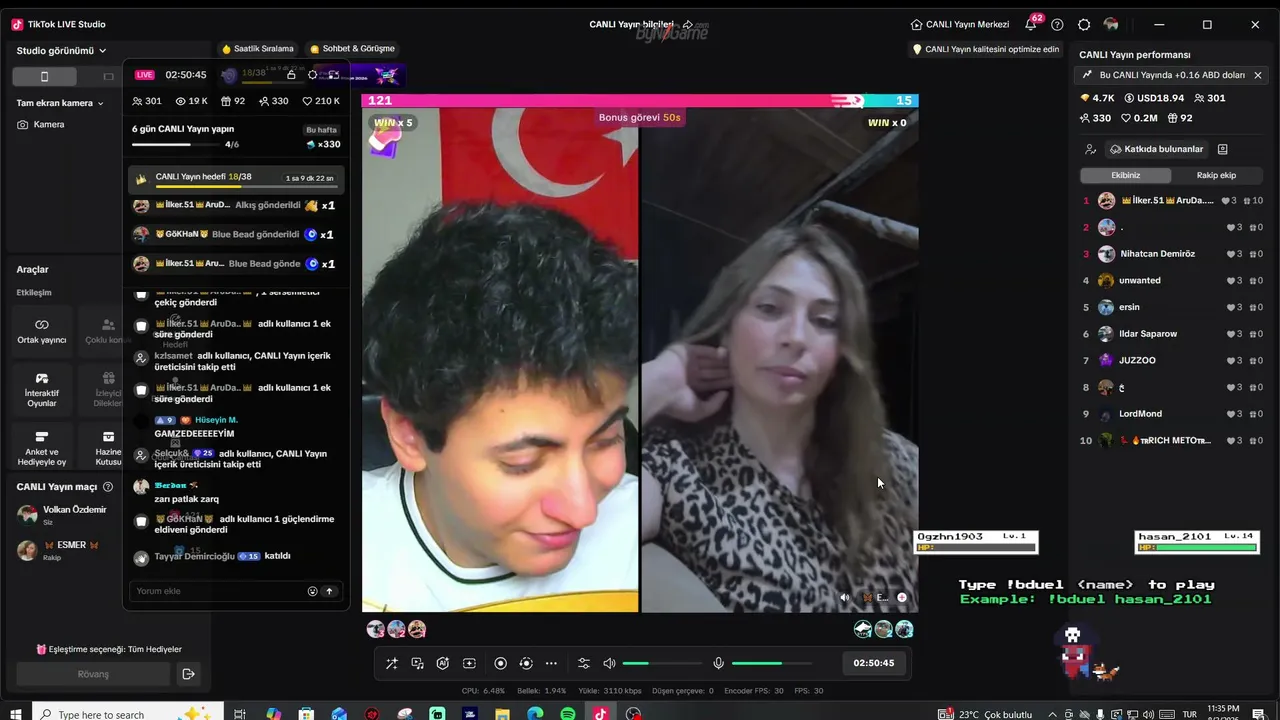Open TikTok LIVE Studio settings gear
1280x720 pixels.
click(1084, 24)
